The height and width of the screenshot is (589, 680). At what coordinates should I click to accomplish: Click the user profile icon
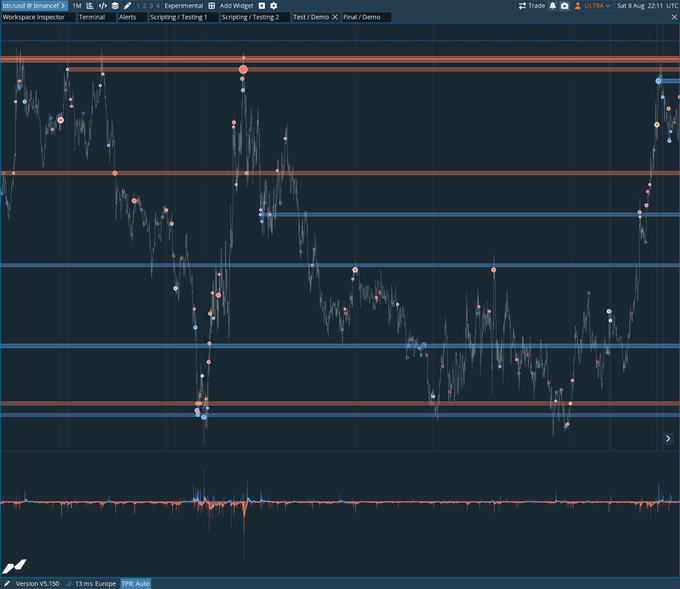tap(578, 6)
